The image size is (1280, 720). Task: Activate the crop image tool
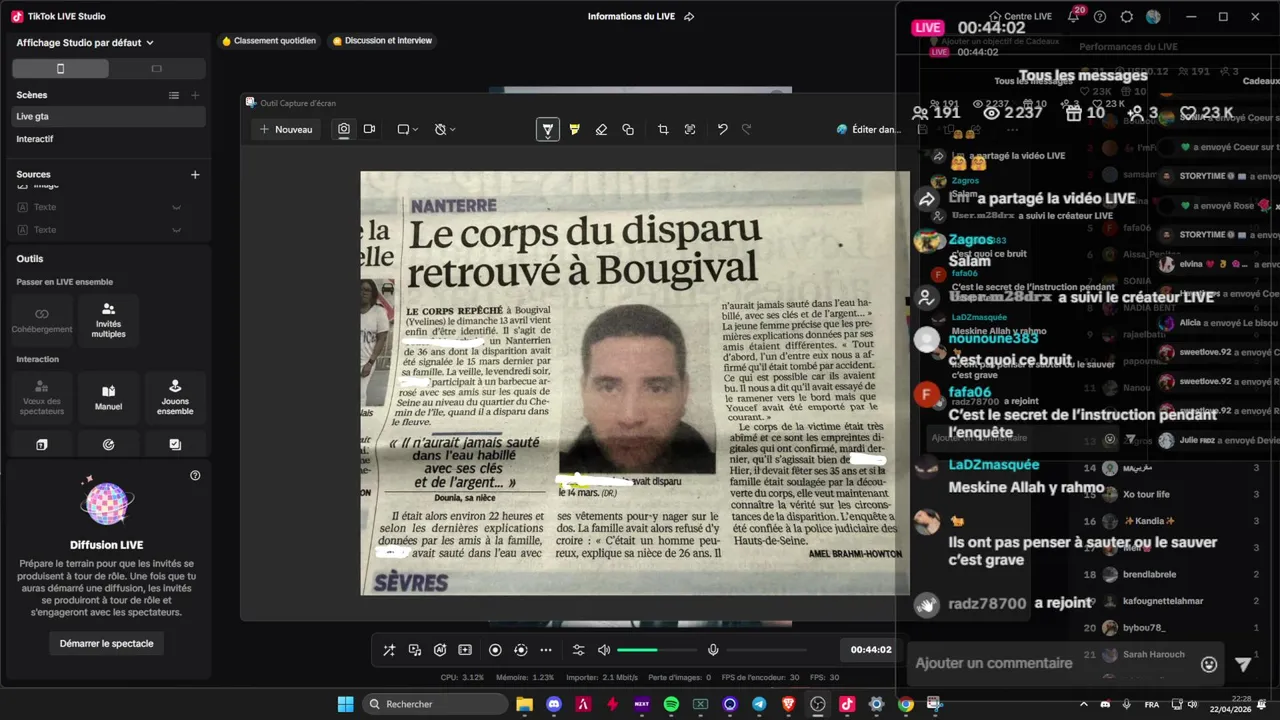[663, 130]
